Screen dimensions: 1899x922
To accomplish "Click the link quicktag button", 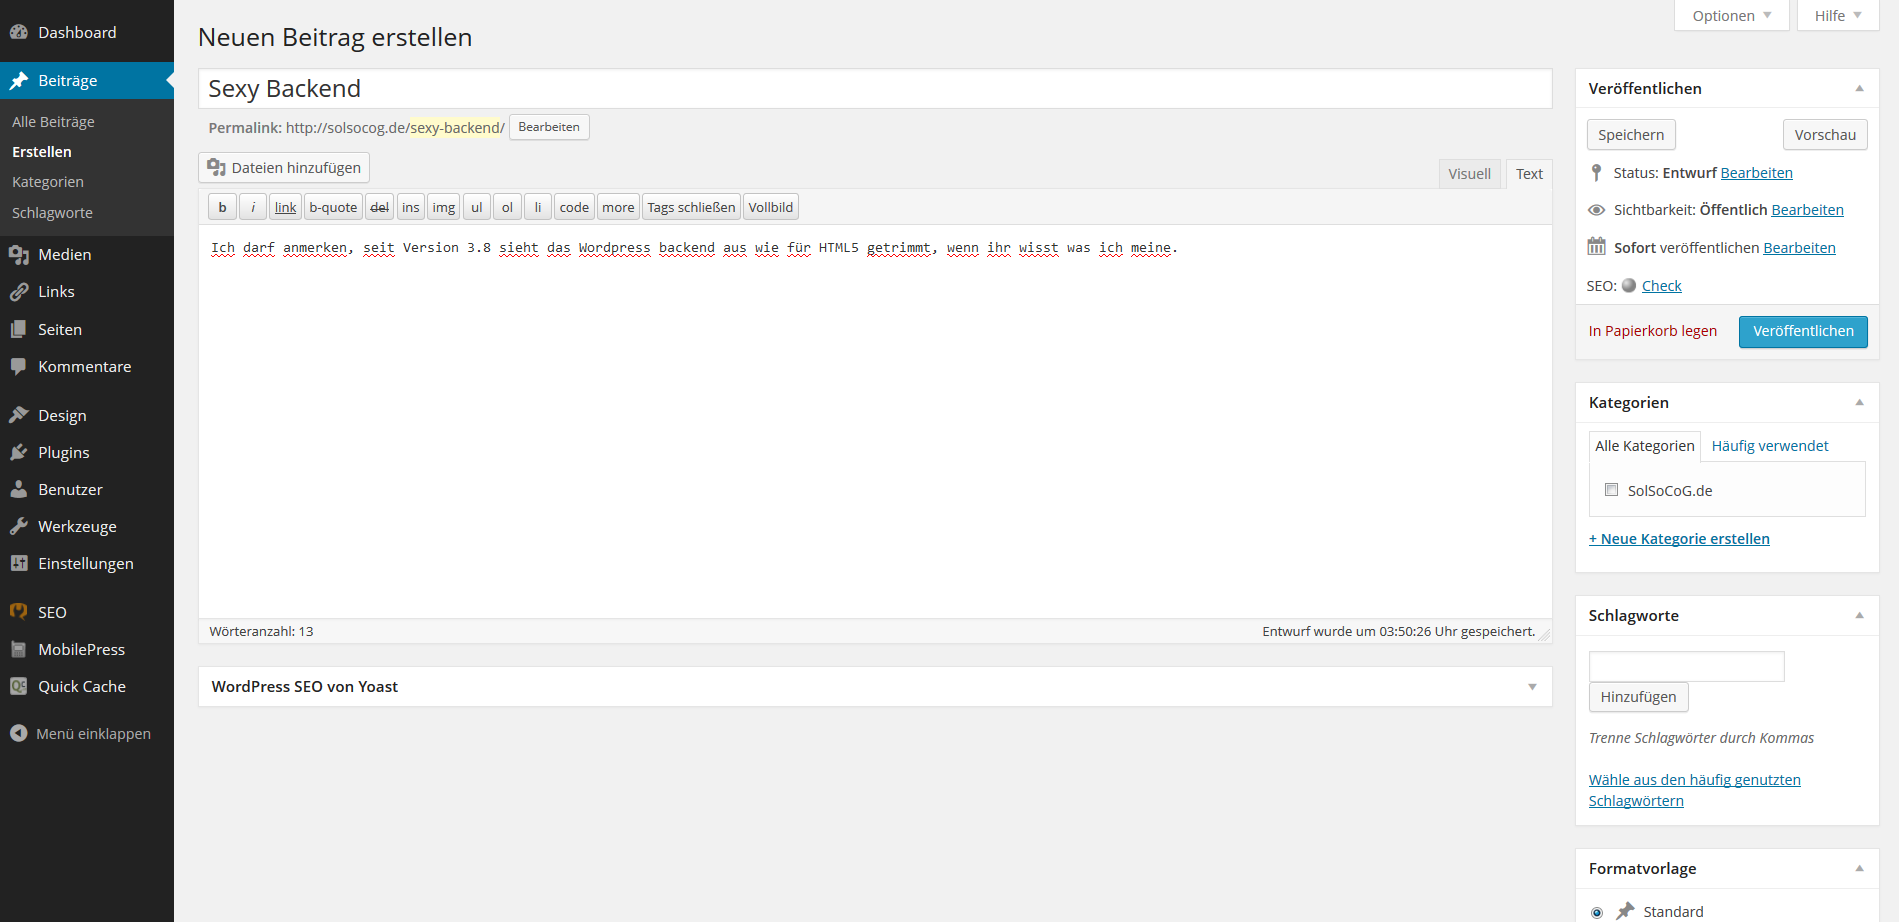I will click(286, 207).
